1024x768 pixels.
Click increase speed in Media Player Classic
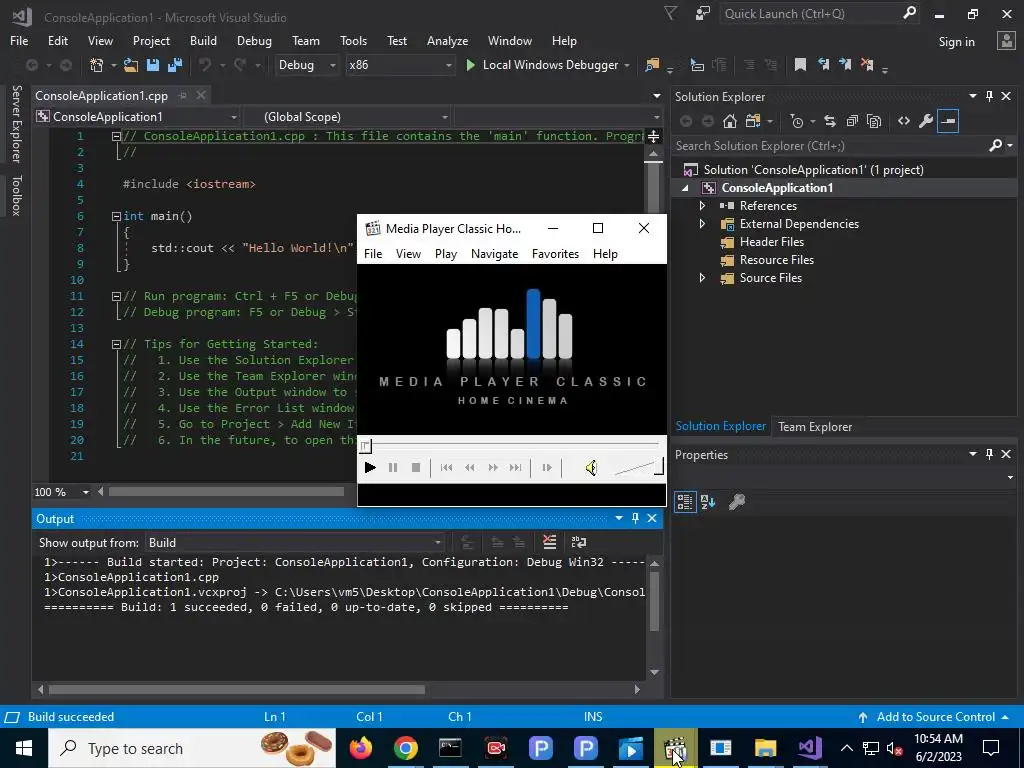(493, 468)
